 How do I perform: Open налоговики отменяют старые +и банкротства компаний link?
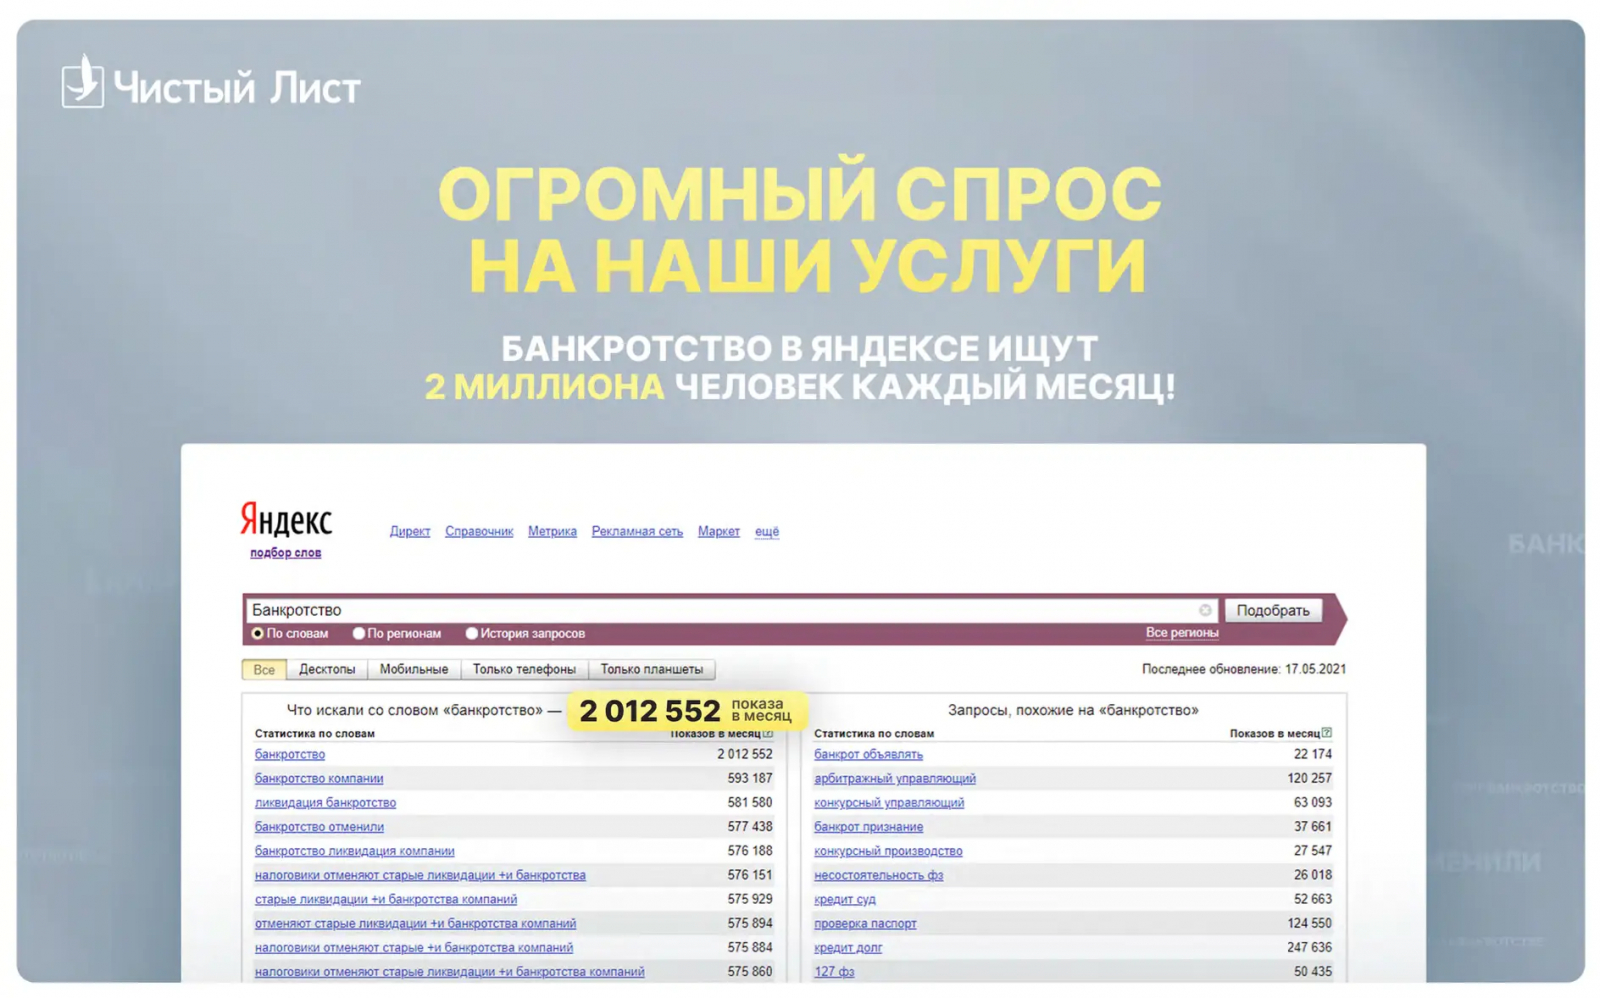point(414,947)
